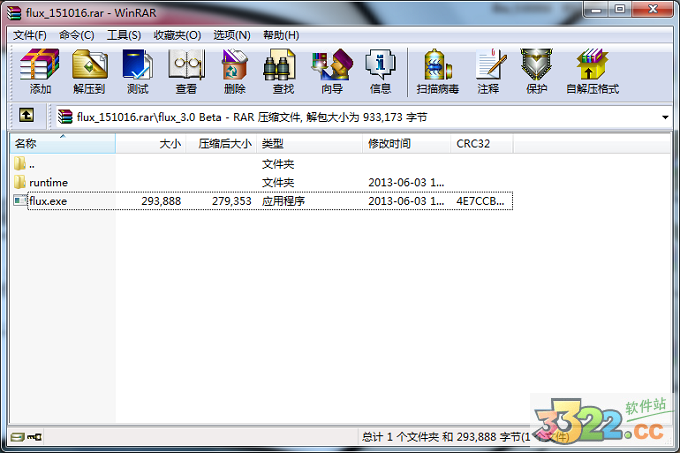Open the 选项(N) menu
The width and height of the screenshot is (680, 453).
(x=232, y=35)
